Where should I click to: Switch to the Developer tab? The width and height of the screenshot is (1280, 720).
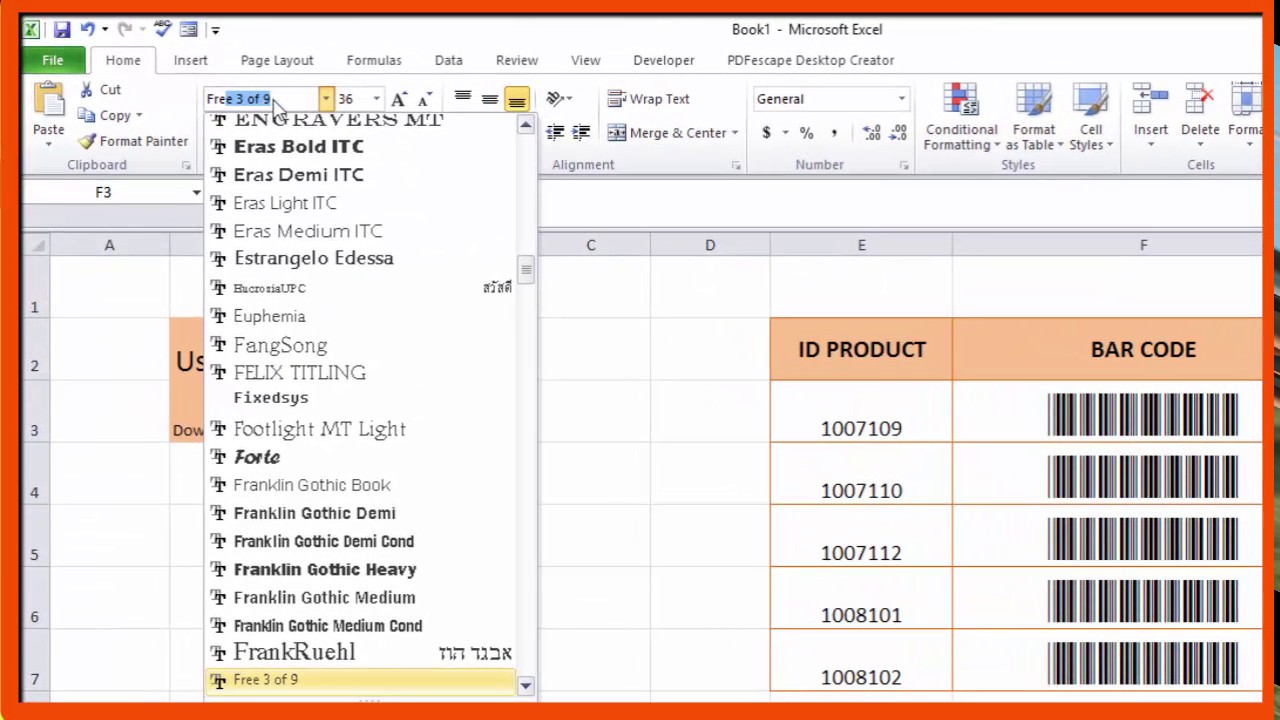click(664, 60)
